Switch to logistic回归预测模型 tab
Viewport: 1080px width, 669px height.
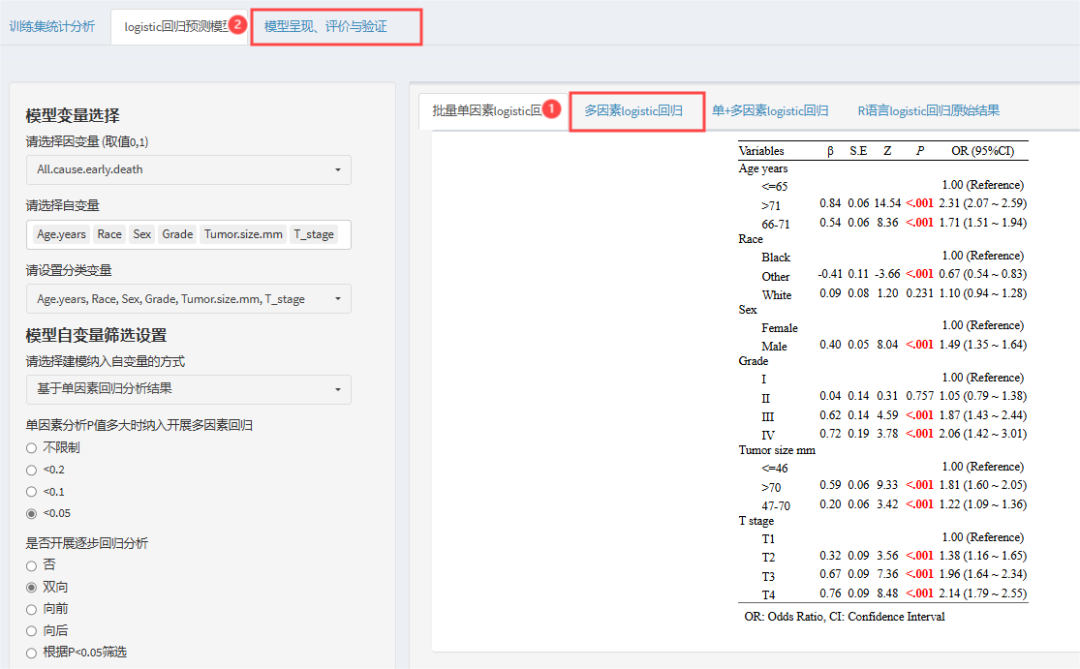tap(175, 27)
